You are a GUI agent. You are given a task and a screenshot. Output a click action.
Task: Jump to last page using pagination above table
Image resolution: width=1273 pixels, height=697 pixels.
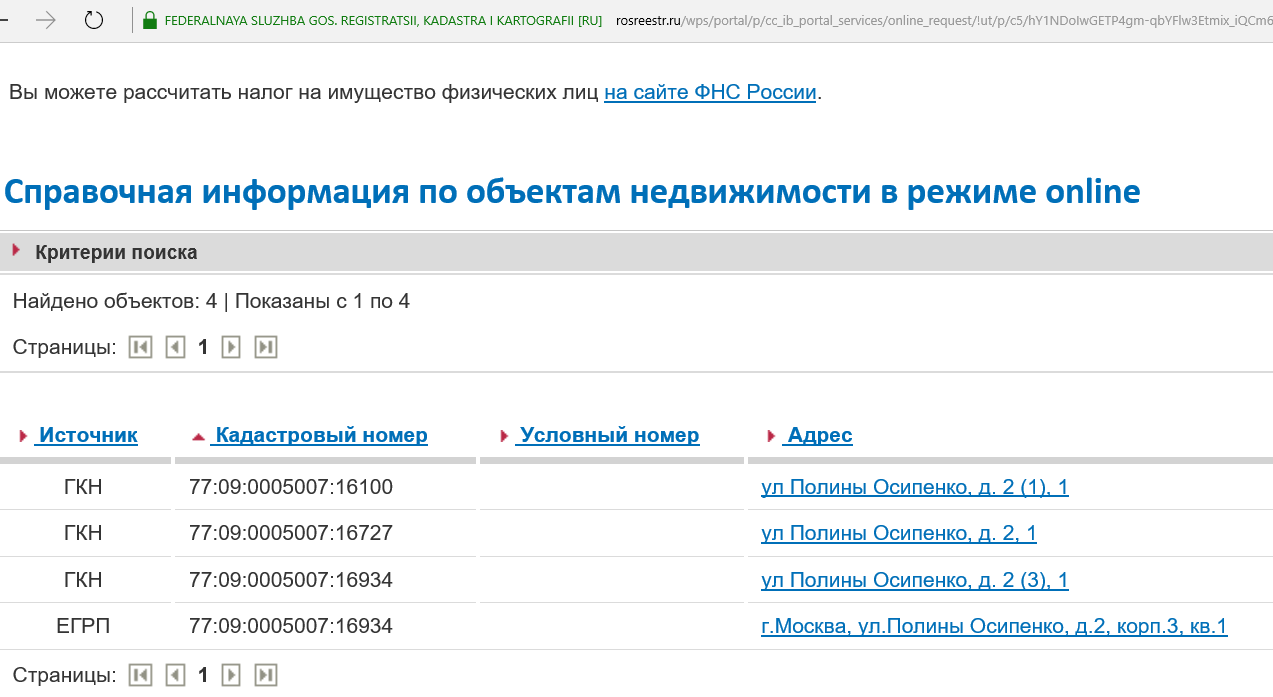[x=266, y=347]
